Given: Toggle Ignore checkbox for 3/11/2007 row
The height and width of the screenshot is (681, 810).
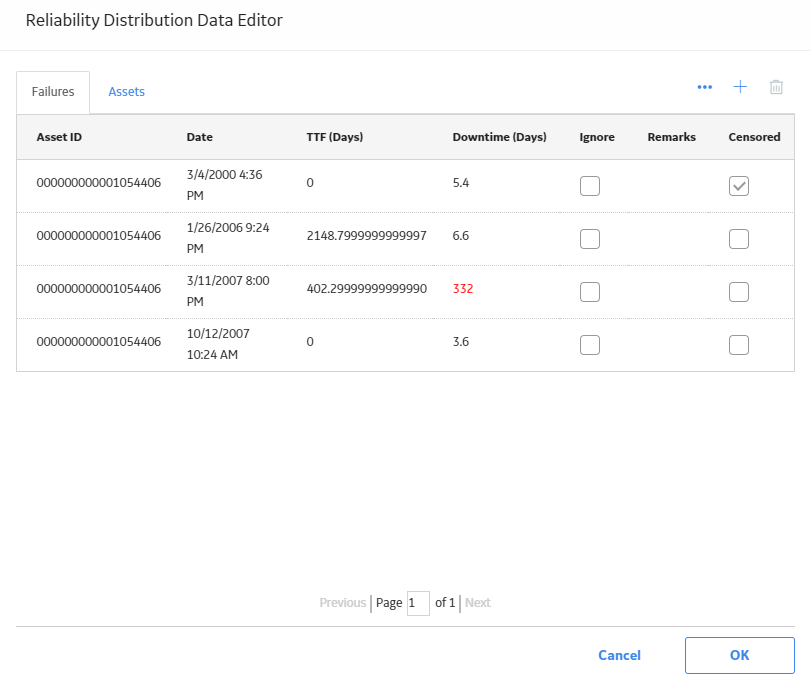Looking at the screenshot, I should click(x=589, y=292).
